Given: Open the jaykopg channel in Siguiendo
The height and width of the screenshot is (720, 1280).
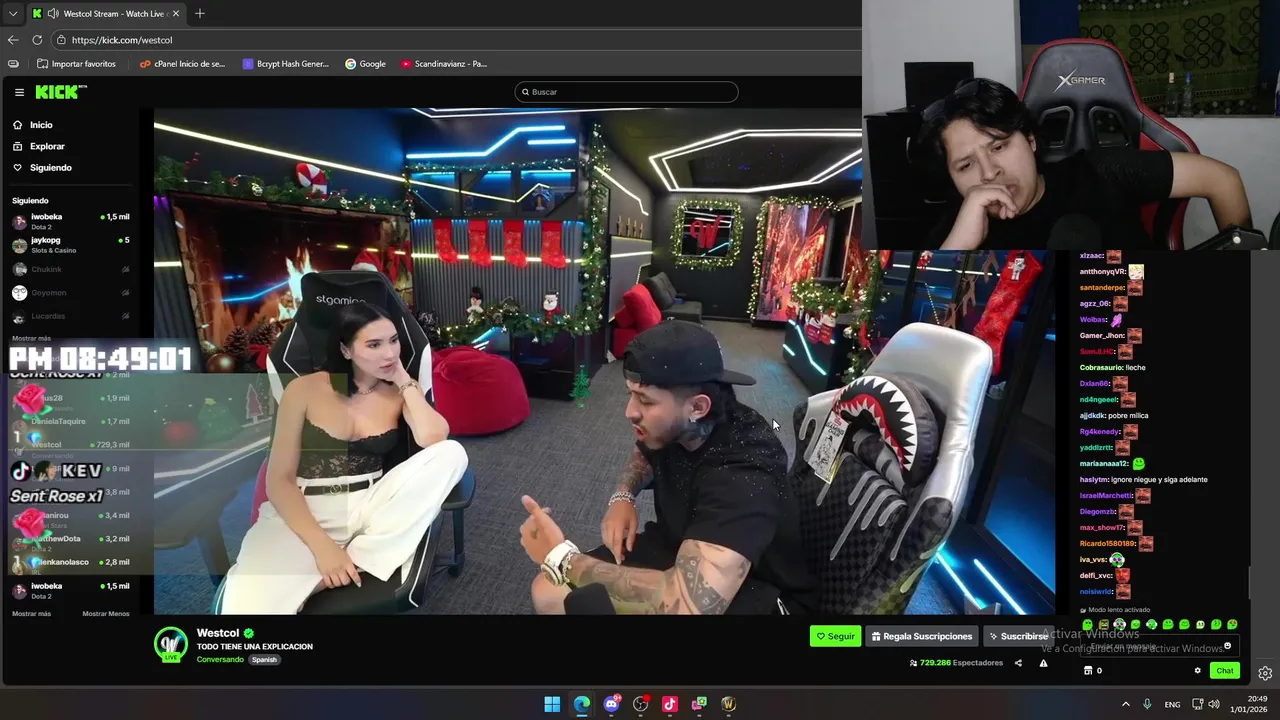Looking at the screenshot, I should (x=70, y=244).
